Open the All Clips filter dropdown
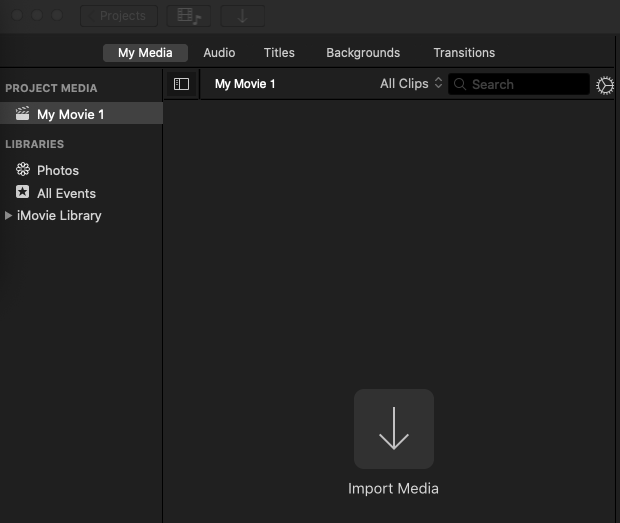Viewport: 620px width, 523px height. [411, 83]
